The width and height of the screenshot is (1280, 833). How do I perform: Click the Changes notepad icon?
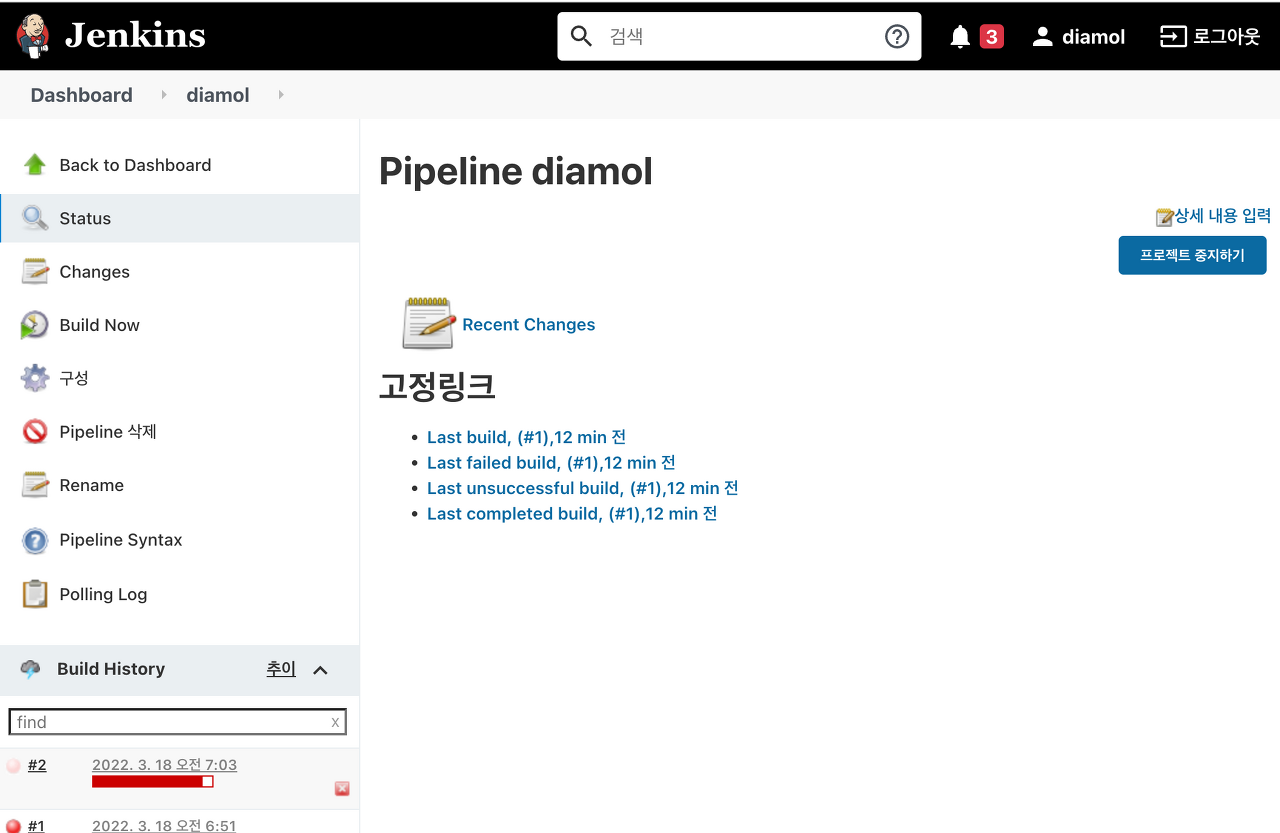click(x=35, y=271)
